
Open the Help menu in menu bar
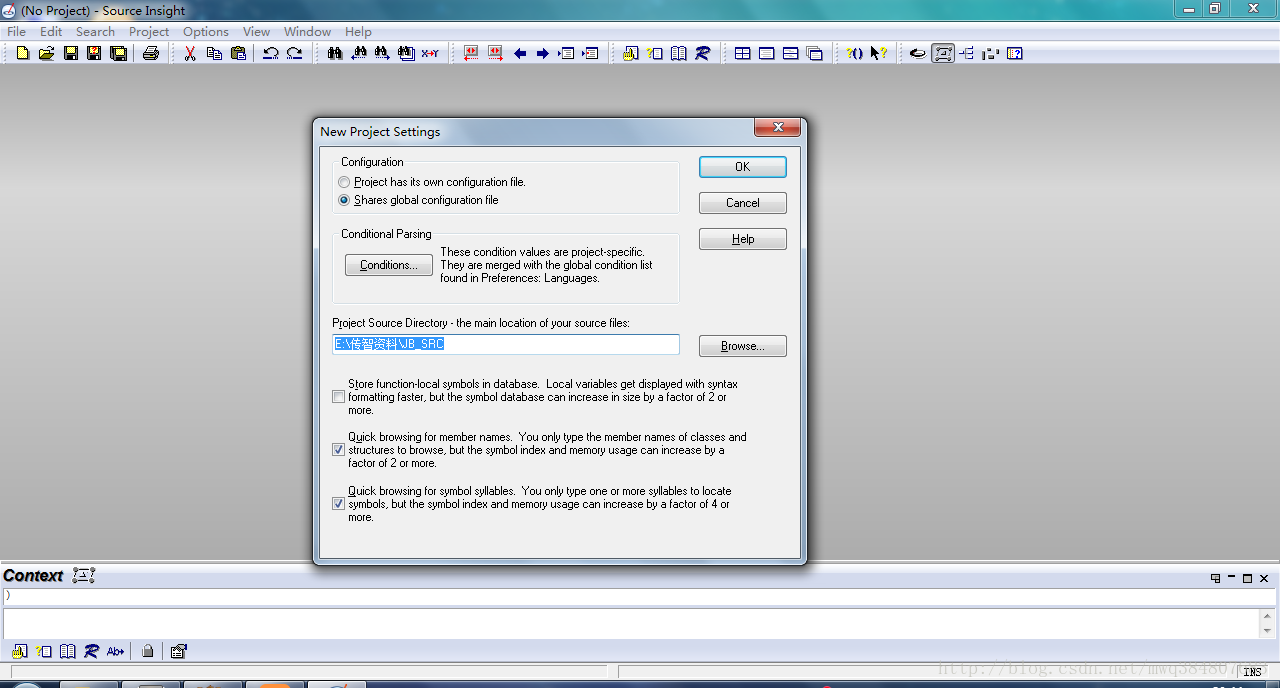point(358,31)
